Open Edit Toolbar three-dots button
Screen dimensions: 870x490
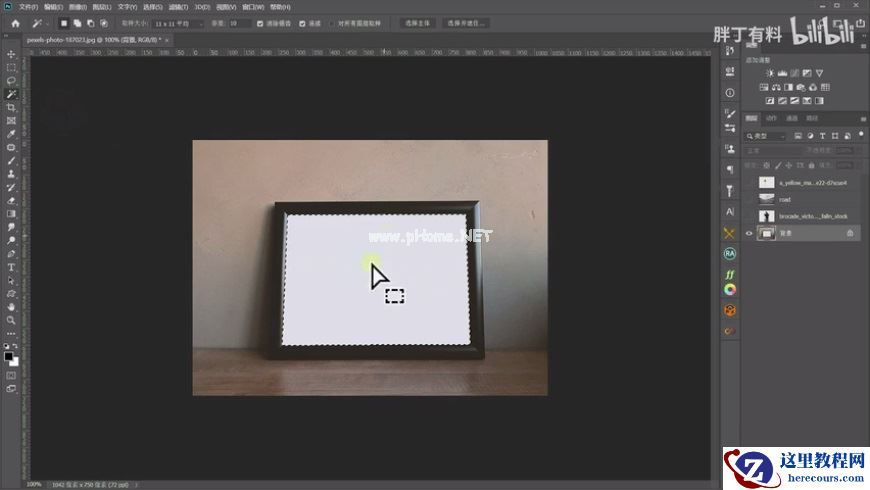(11, 334)
